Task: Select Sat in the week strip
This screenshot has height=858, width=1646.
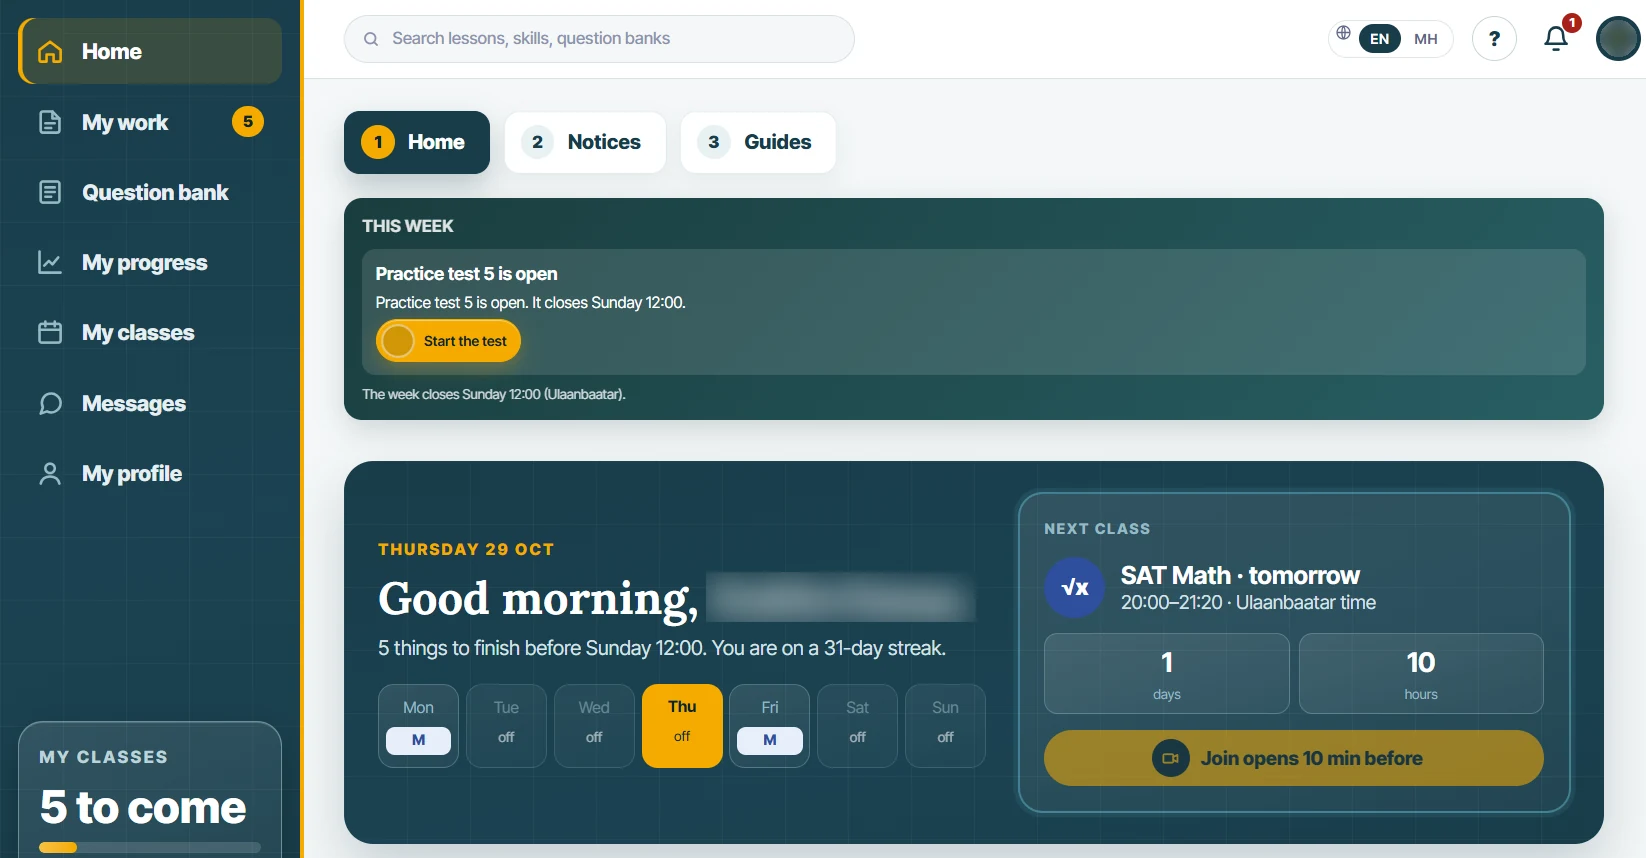Action: click(858, 726)
